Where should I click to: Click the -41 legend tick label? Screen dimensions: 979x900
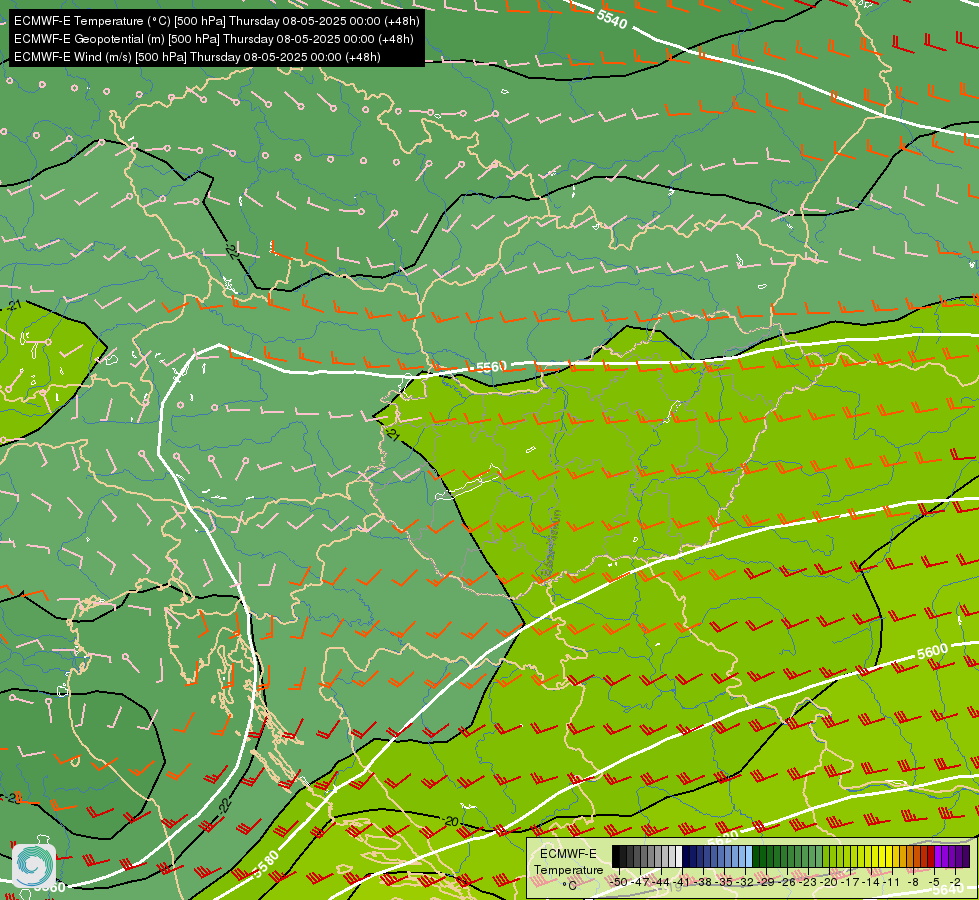pyautogui.click(x=681, y=882)
